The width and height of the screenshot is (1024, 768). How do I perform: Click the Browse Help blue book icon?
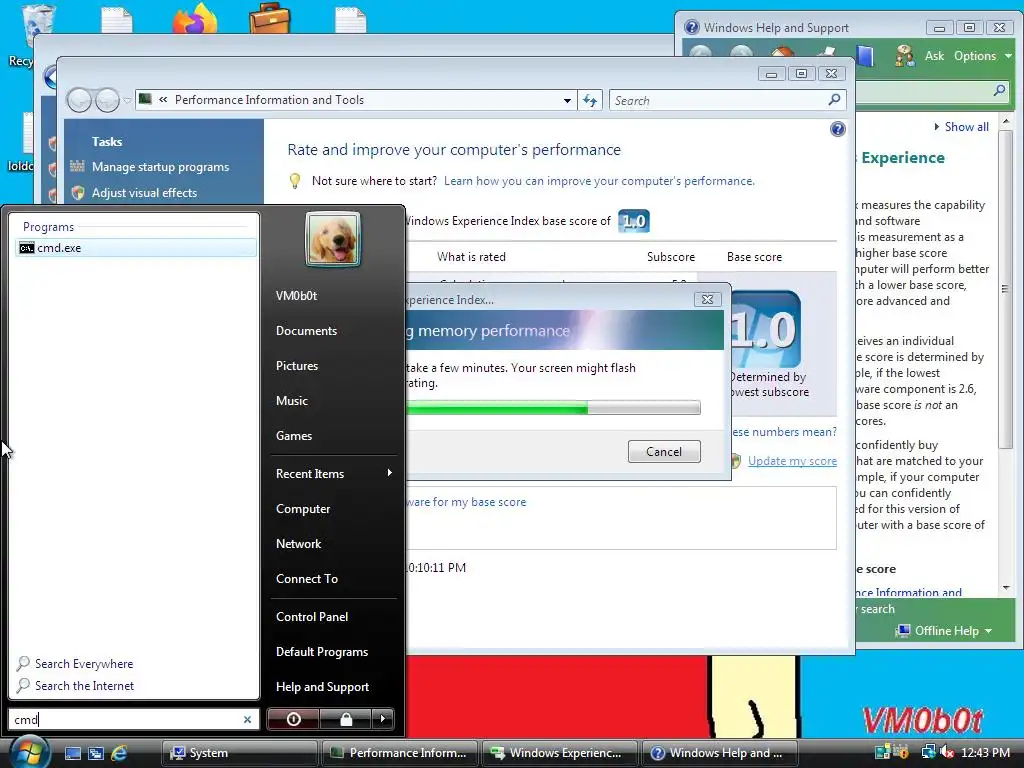865,56
